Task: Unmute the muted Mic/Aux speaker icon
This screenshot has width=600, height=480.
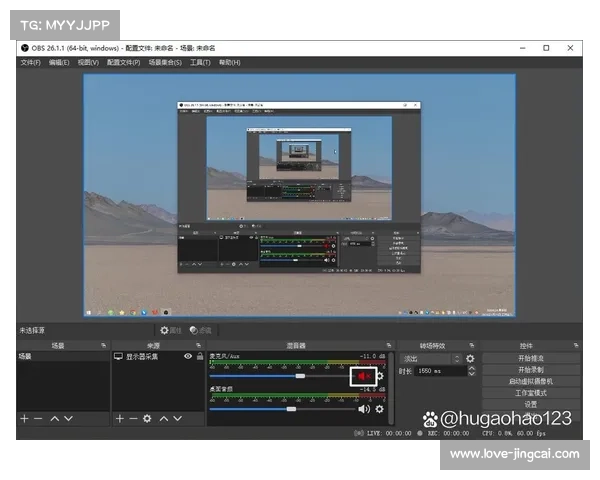Action: point(363,376)
